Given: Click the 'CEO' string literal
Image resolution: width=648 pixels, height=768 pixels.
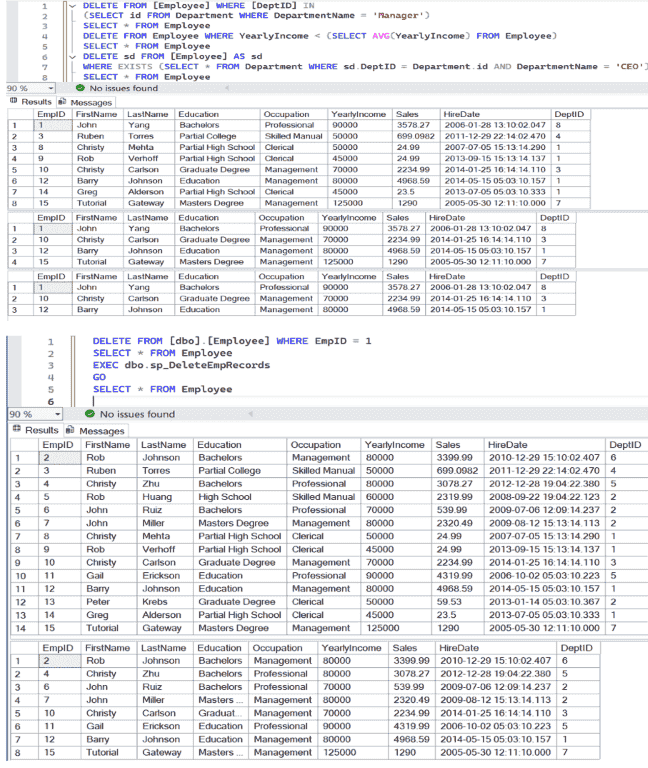Looking at the screenshot, I should point(629,67).
